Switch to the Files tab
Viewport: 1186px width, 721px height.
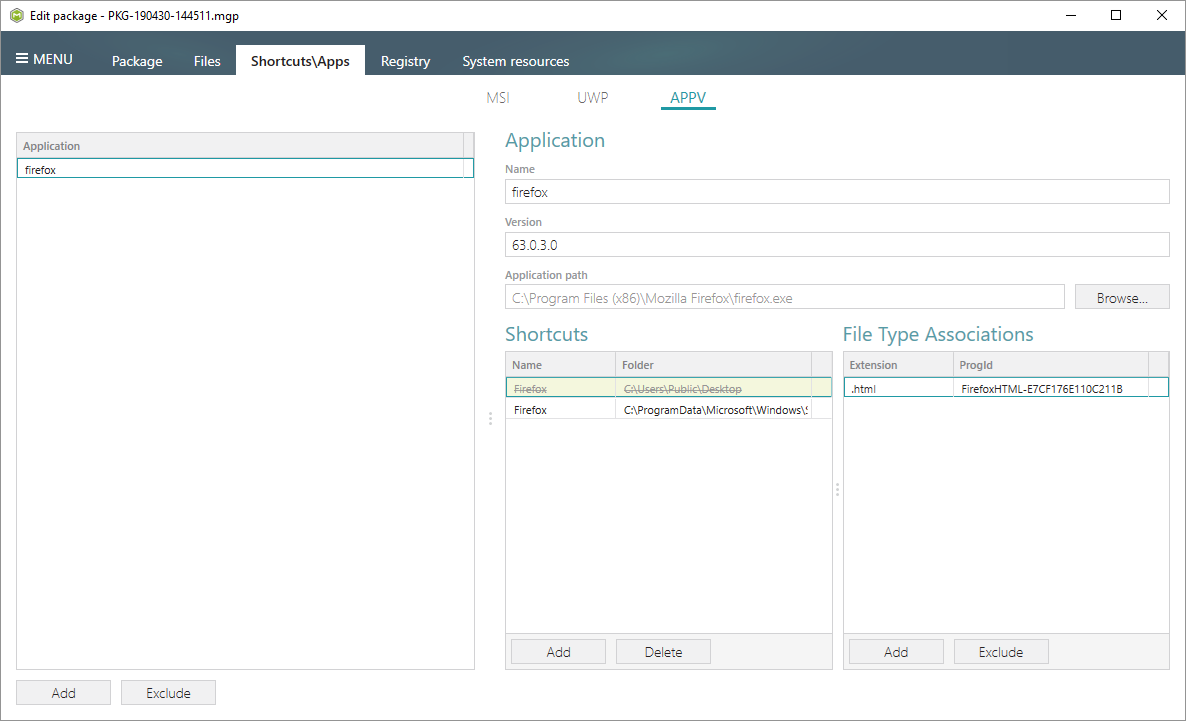point(206,61)
